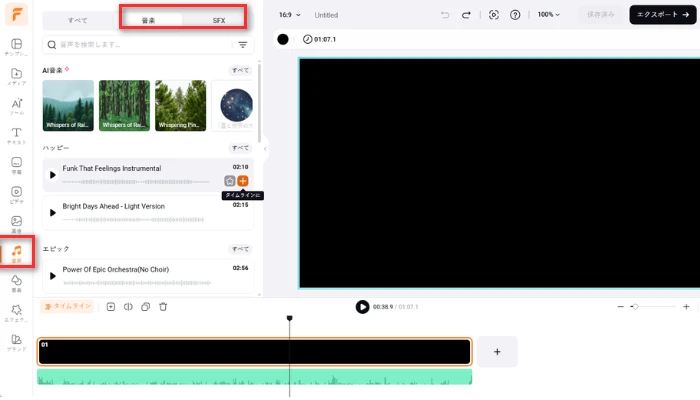Image resolution: width=700 pixels, height=400 pixels.
Task: Open the Text (テキスト) sidebar tool
Action: click(x=16, y=136)
